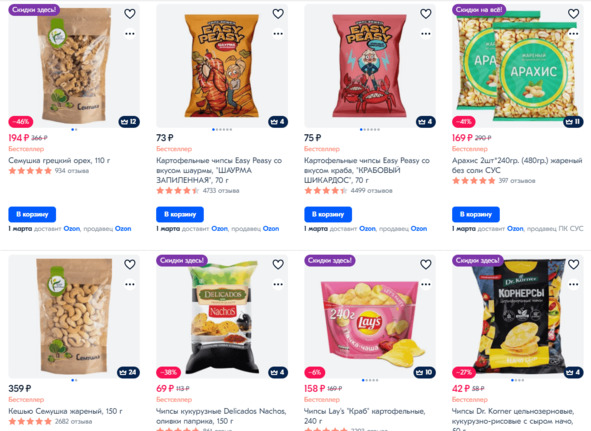591x431 pixels.
Task: Open three-dot menu on Dr. Korner chips
Action: coord(573,284)
